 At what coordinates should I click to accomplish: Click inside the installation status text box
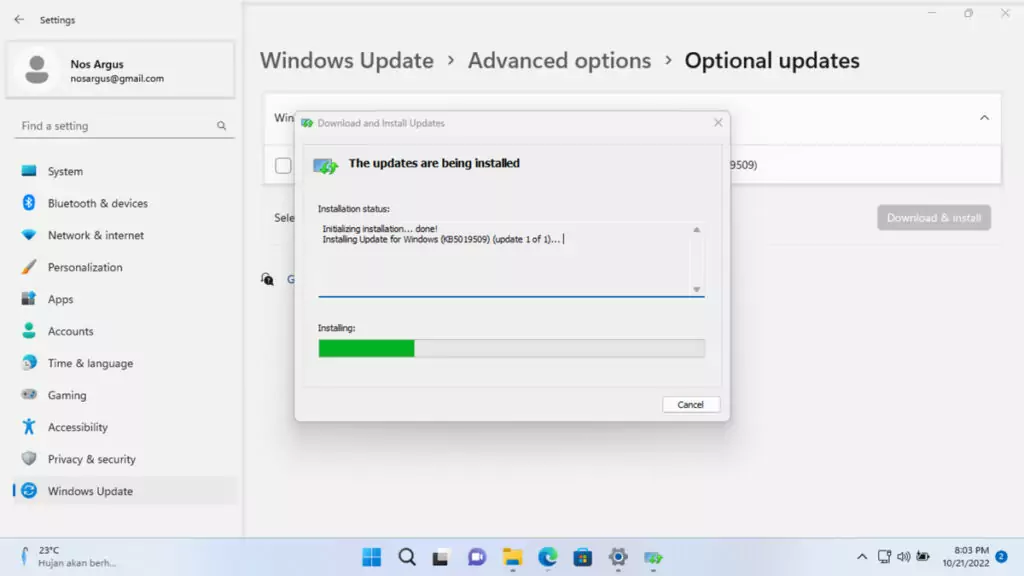(x=511, y=259)
